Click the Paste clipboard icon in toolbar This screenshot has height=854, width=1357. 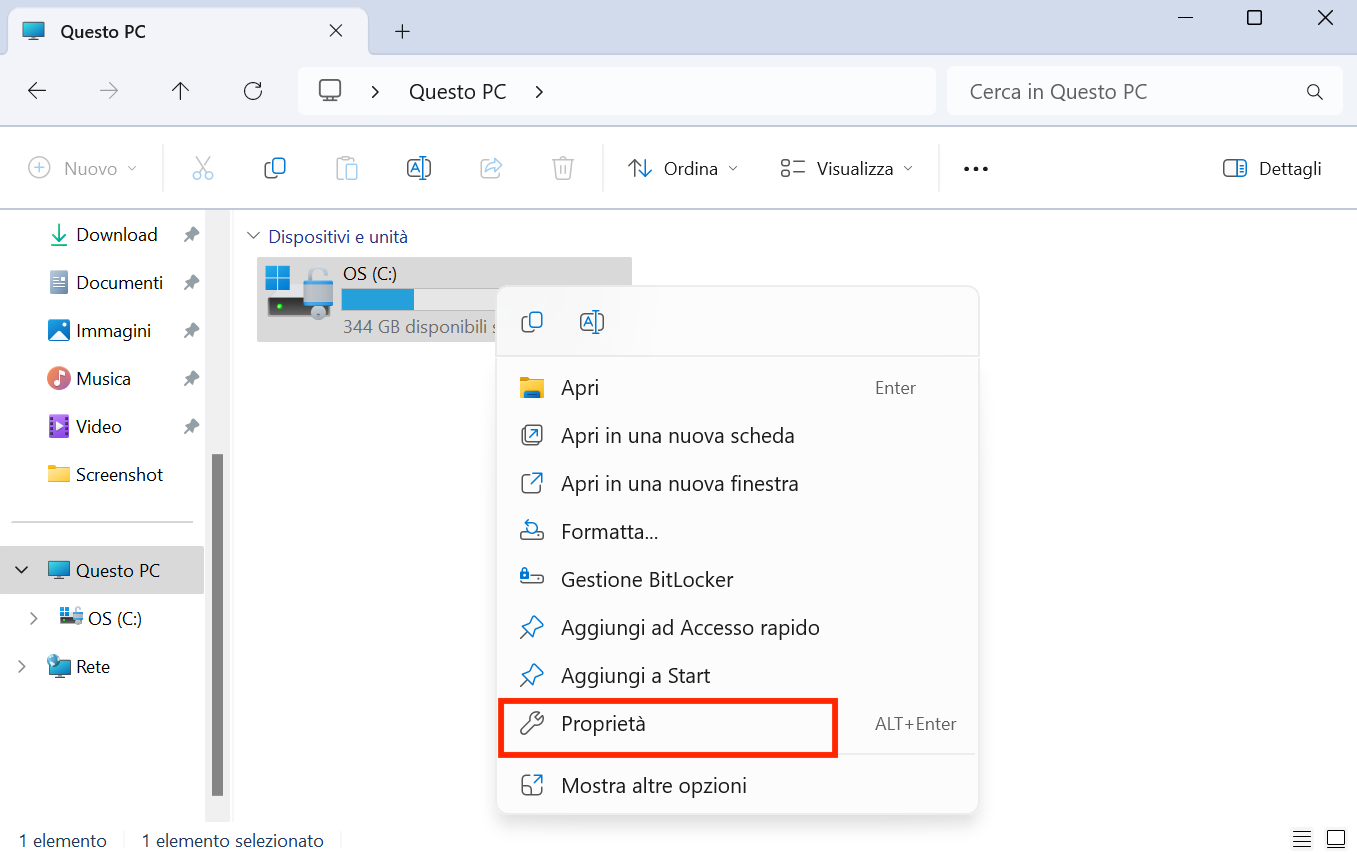coord(347,168)
